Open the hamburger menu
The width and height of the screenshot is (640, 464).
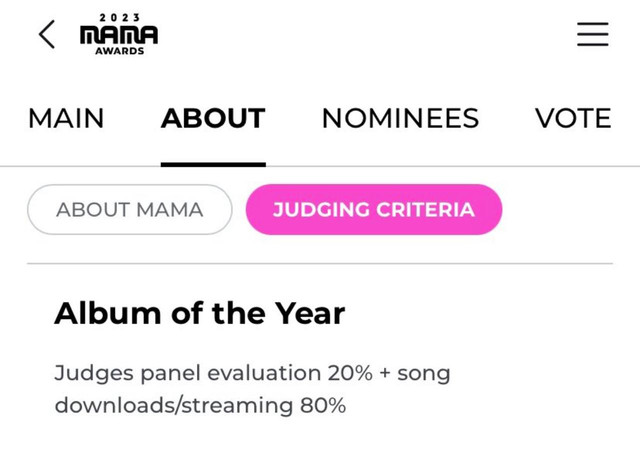tap(592, 34)
